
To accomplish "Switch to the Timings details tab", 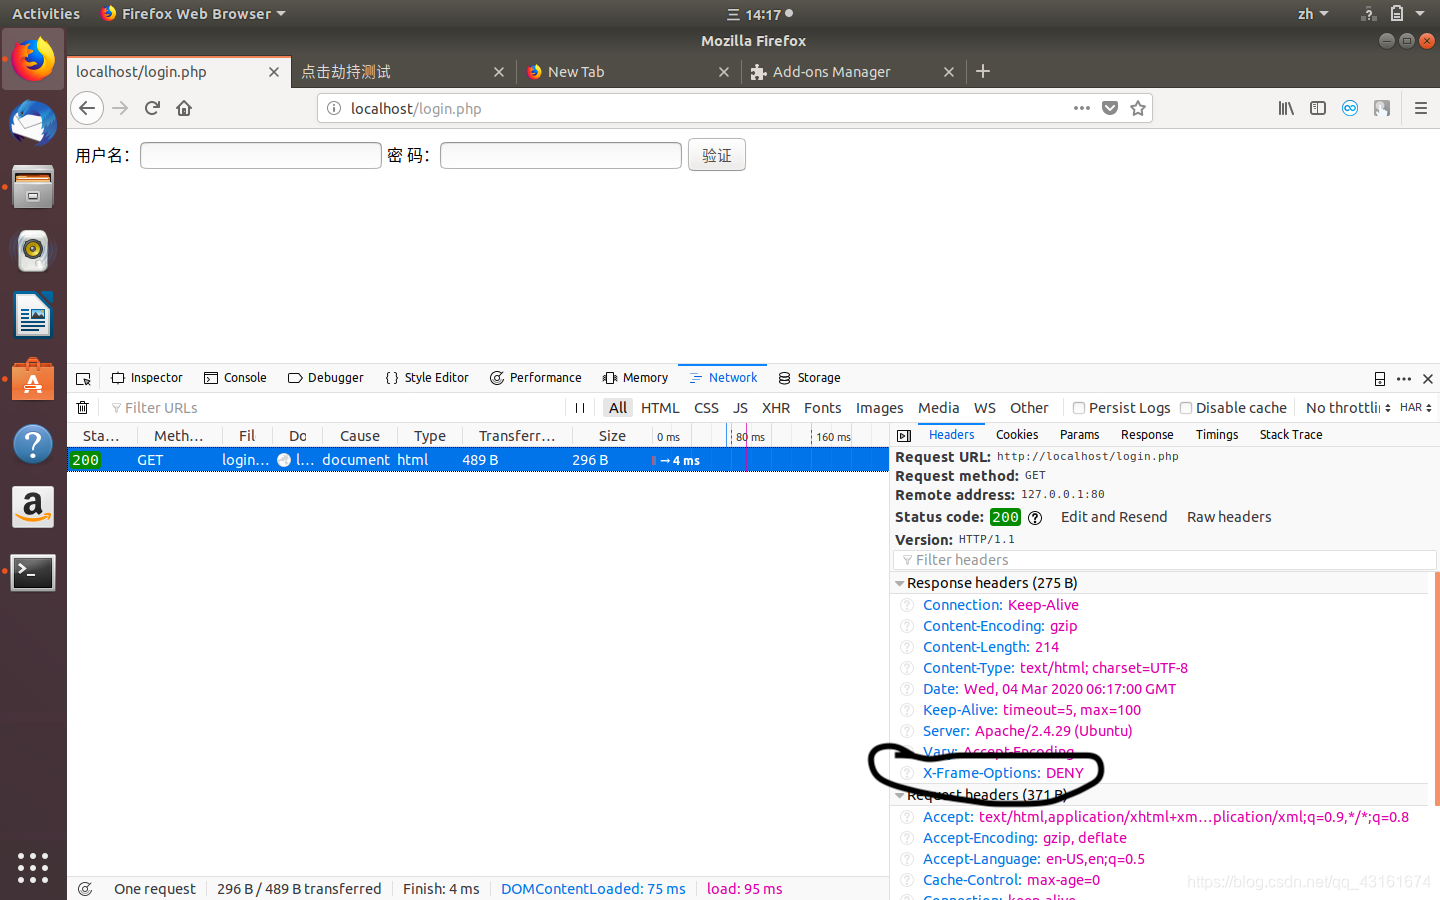I will (1217, 435).
